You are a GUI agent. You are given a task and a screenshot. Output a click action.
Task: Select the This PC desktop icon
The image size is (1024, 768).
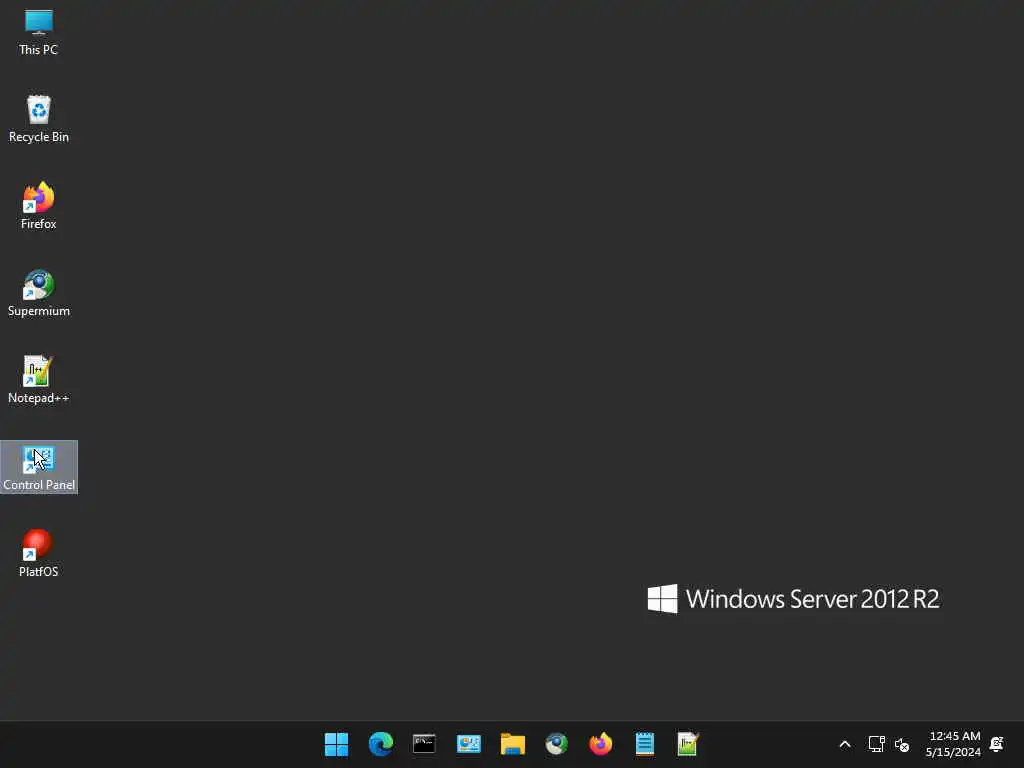pyautogui.click(x=39, y=33)
